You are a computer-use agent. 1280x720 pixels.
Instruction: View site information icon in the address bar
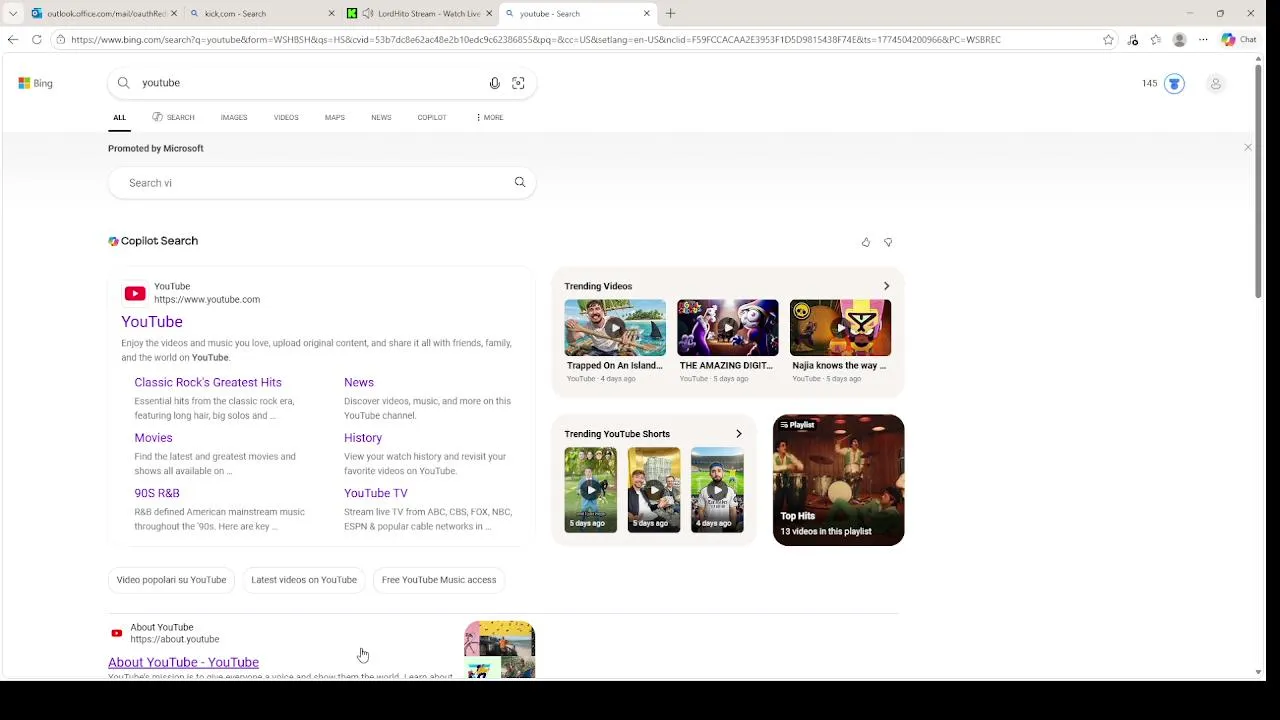(61, 40)
